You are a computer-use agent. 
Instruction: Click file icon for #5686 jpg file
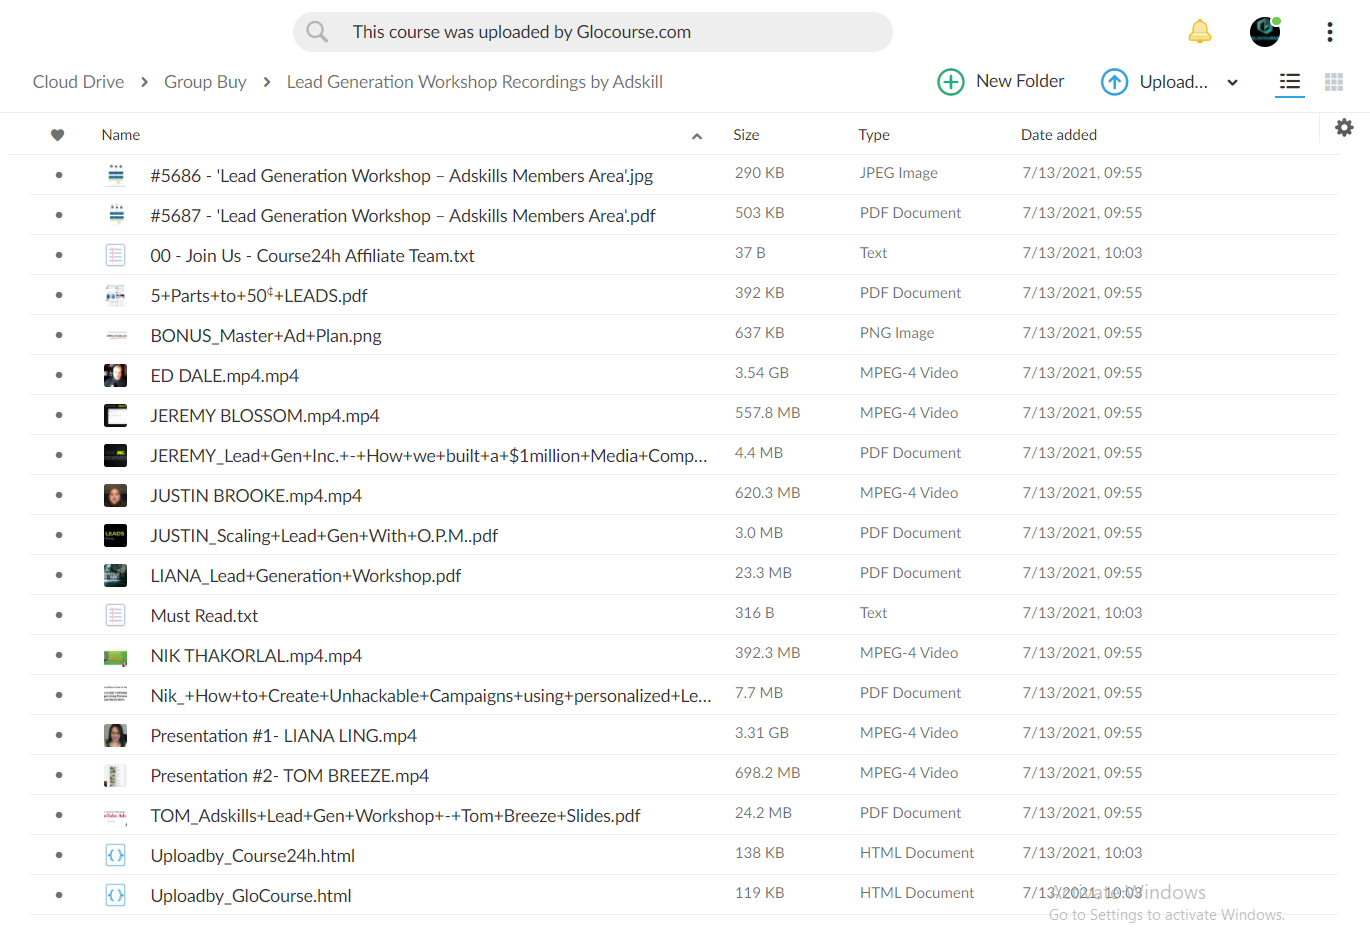(116, 175)
